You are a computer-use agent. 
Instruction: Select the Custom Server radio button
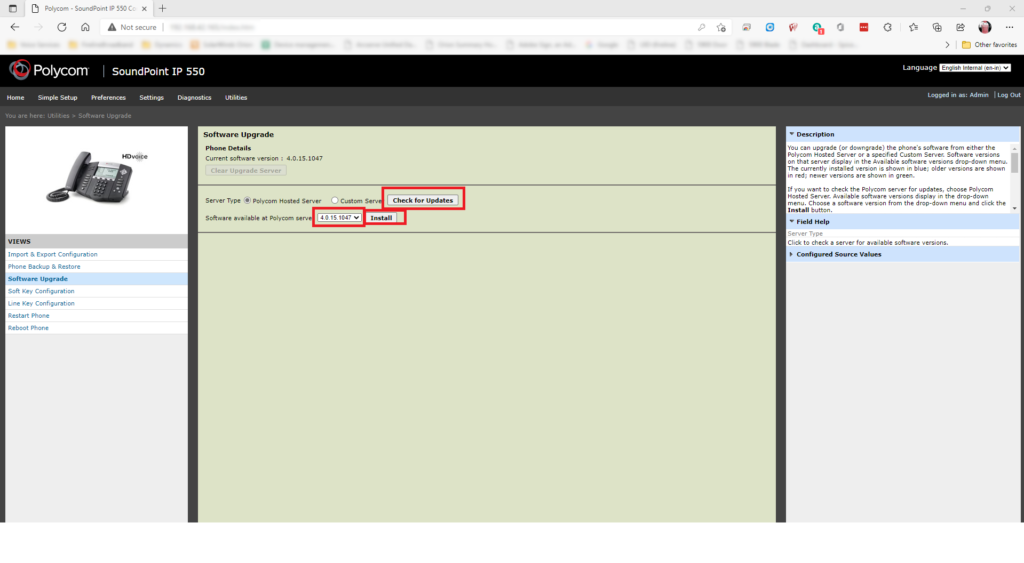[334, 200]
